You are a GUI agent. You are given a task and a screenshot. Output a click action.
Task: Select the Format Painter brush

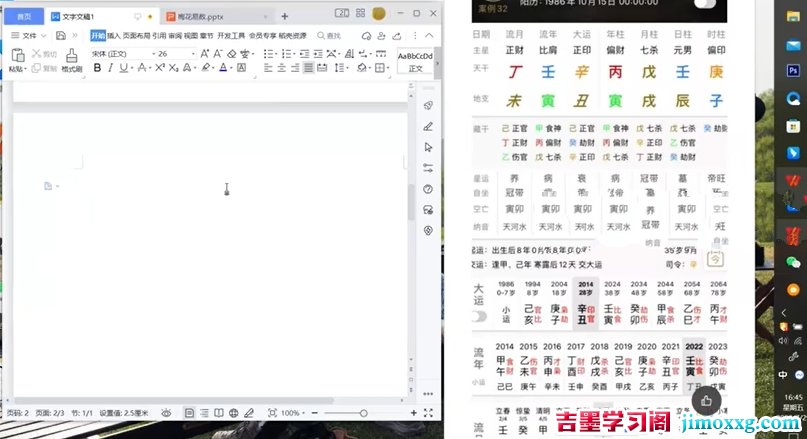tap(72, 60)
